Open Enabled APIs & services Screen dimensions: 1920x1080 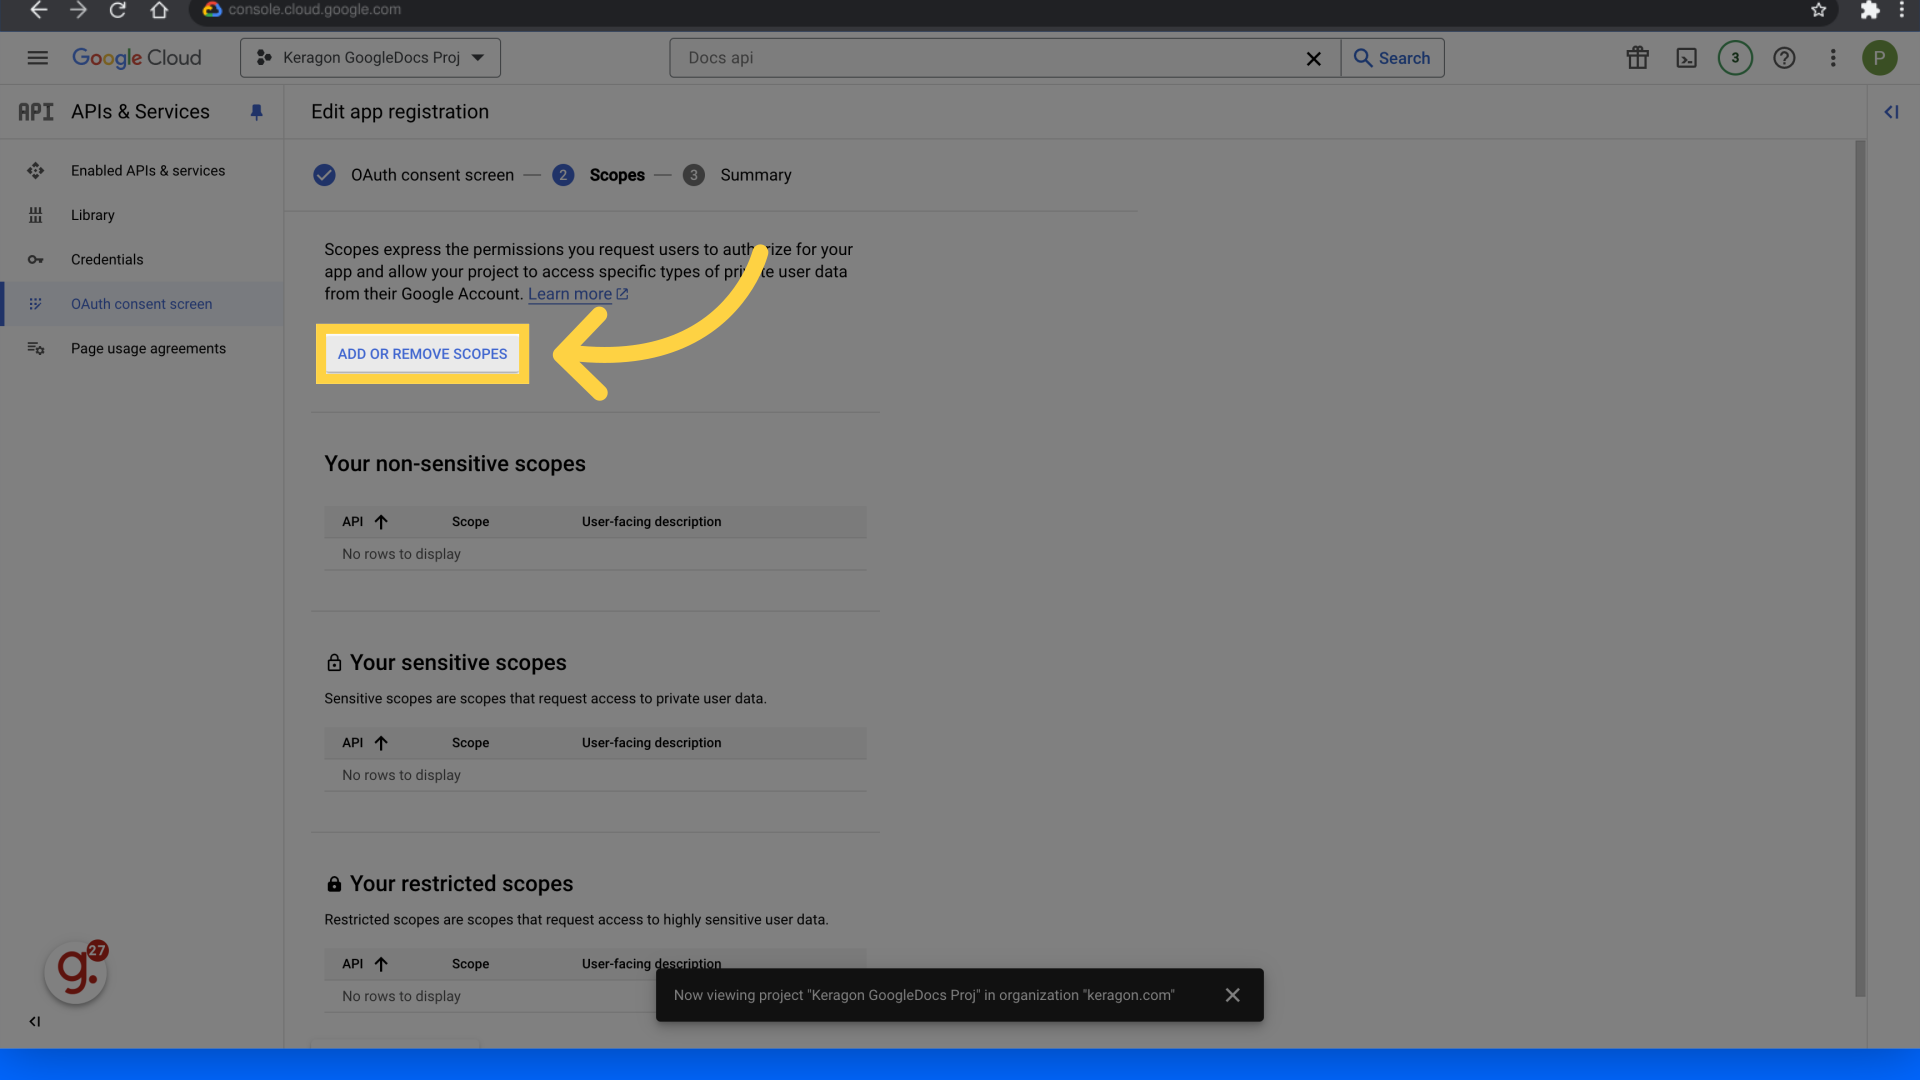148,171
